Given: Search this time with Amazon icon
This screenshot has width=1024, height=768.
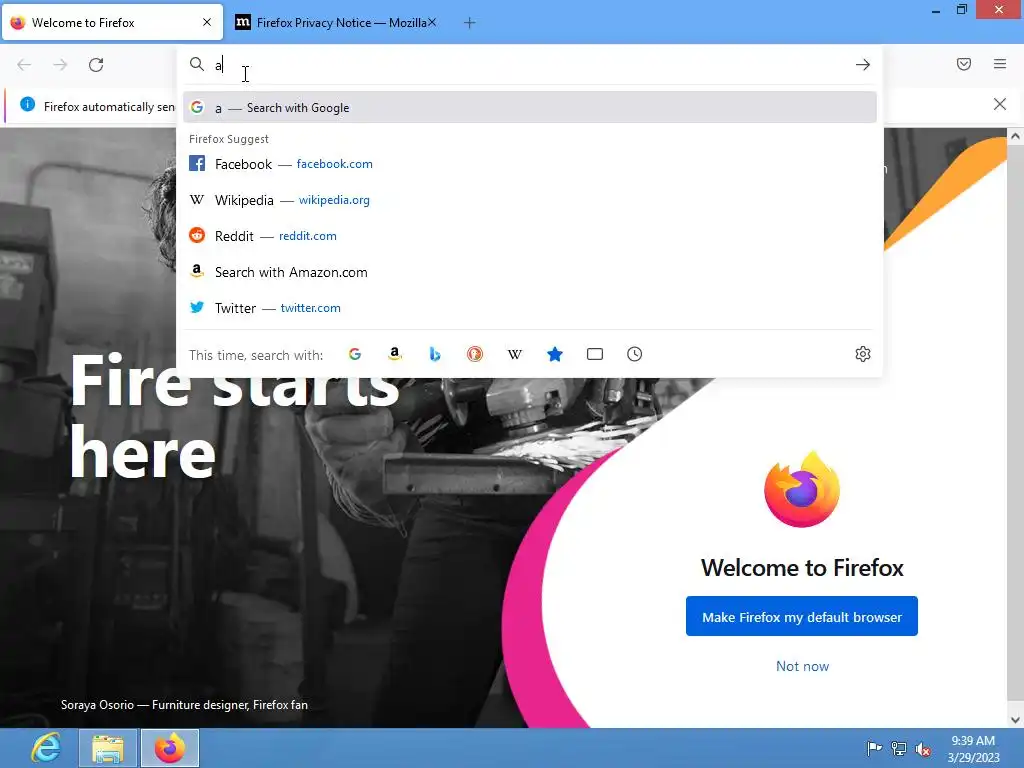Looking at the screenshot, I should [x=394, y=354].
